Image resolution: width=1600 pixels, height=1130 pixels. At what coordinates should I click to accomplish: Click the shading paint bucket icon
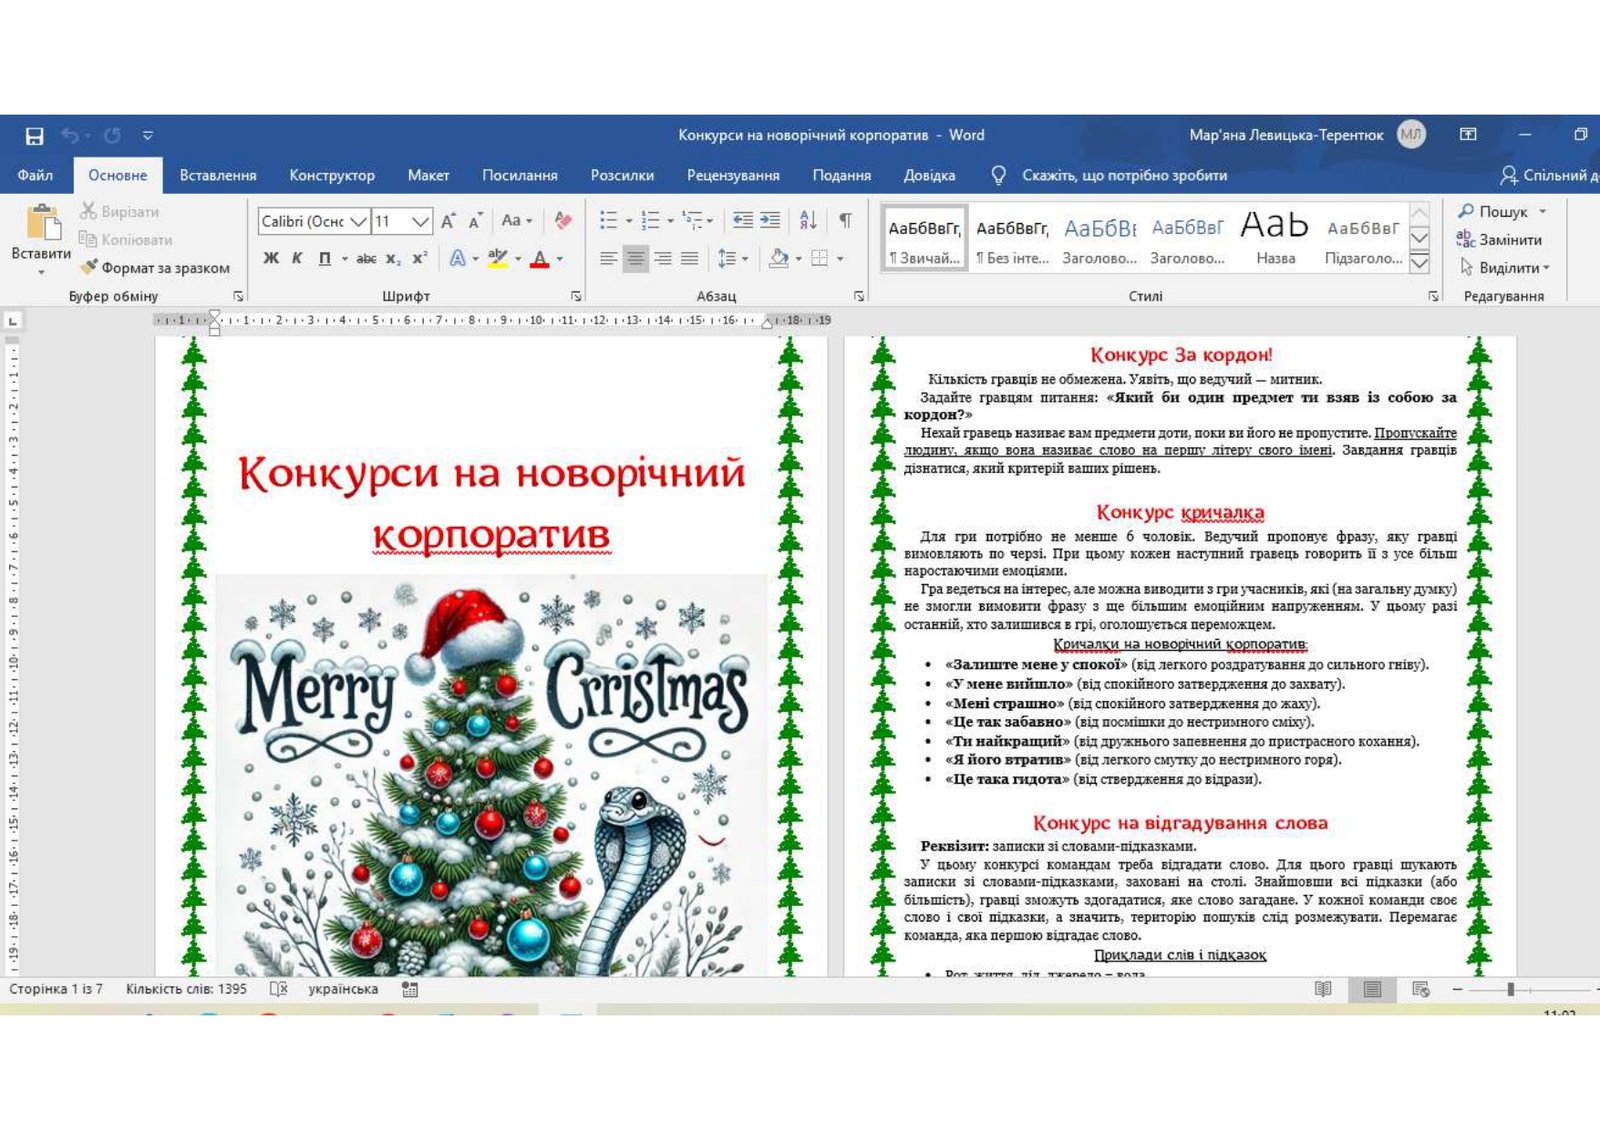779,259
